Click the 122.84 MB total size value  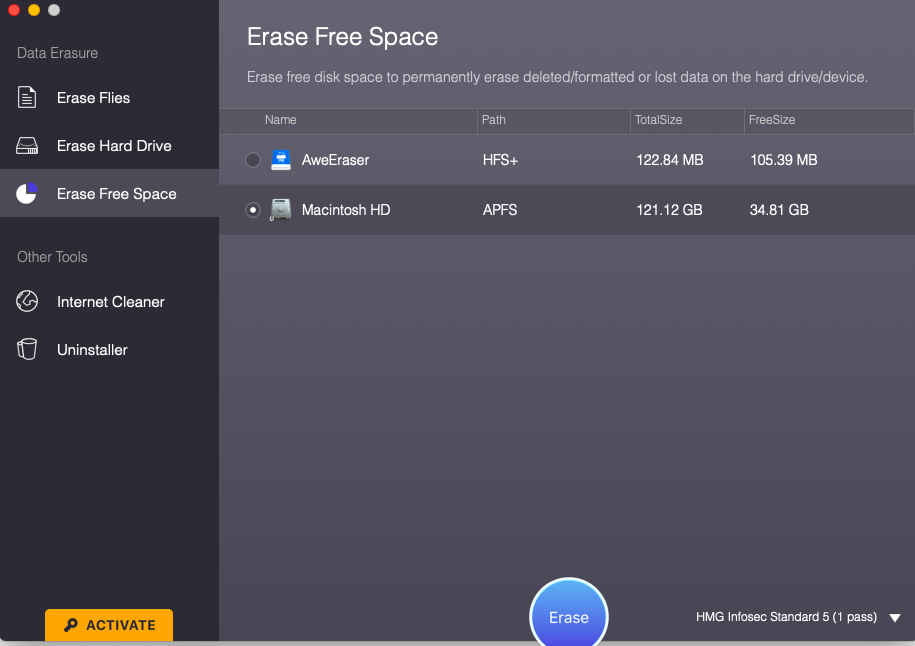669,160
